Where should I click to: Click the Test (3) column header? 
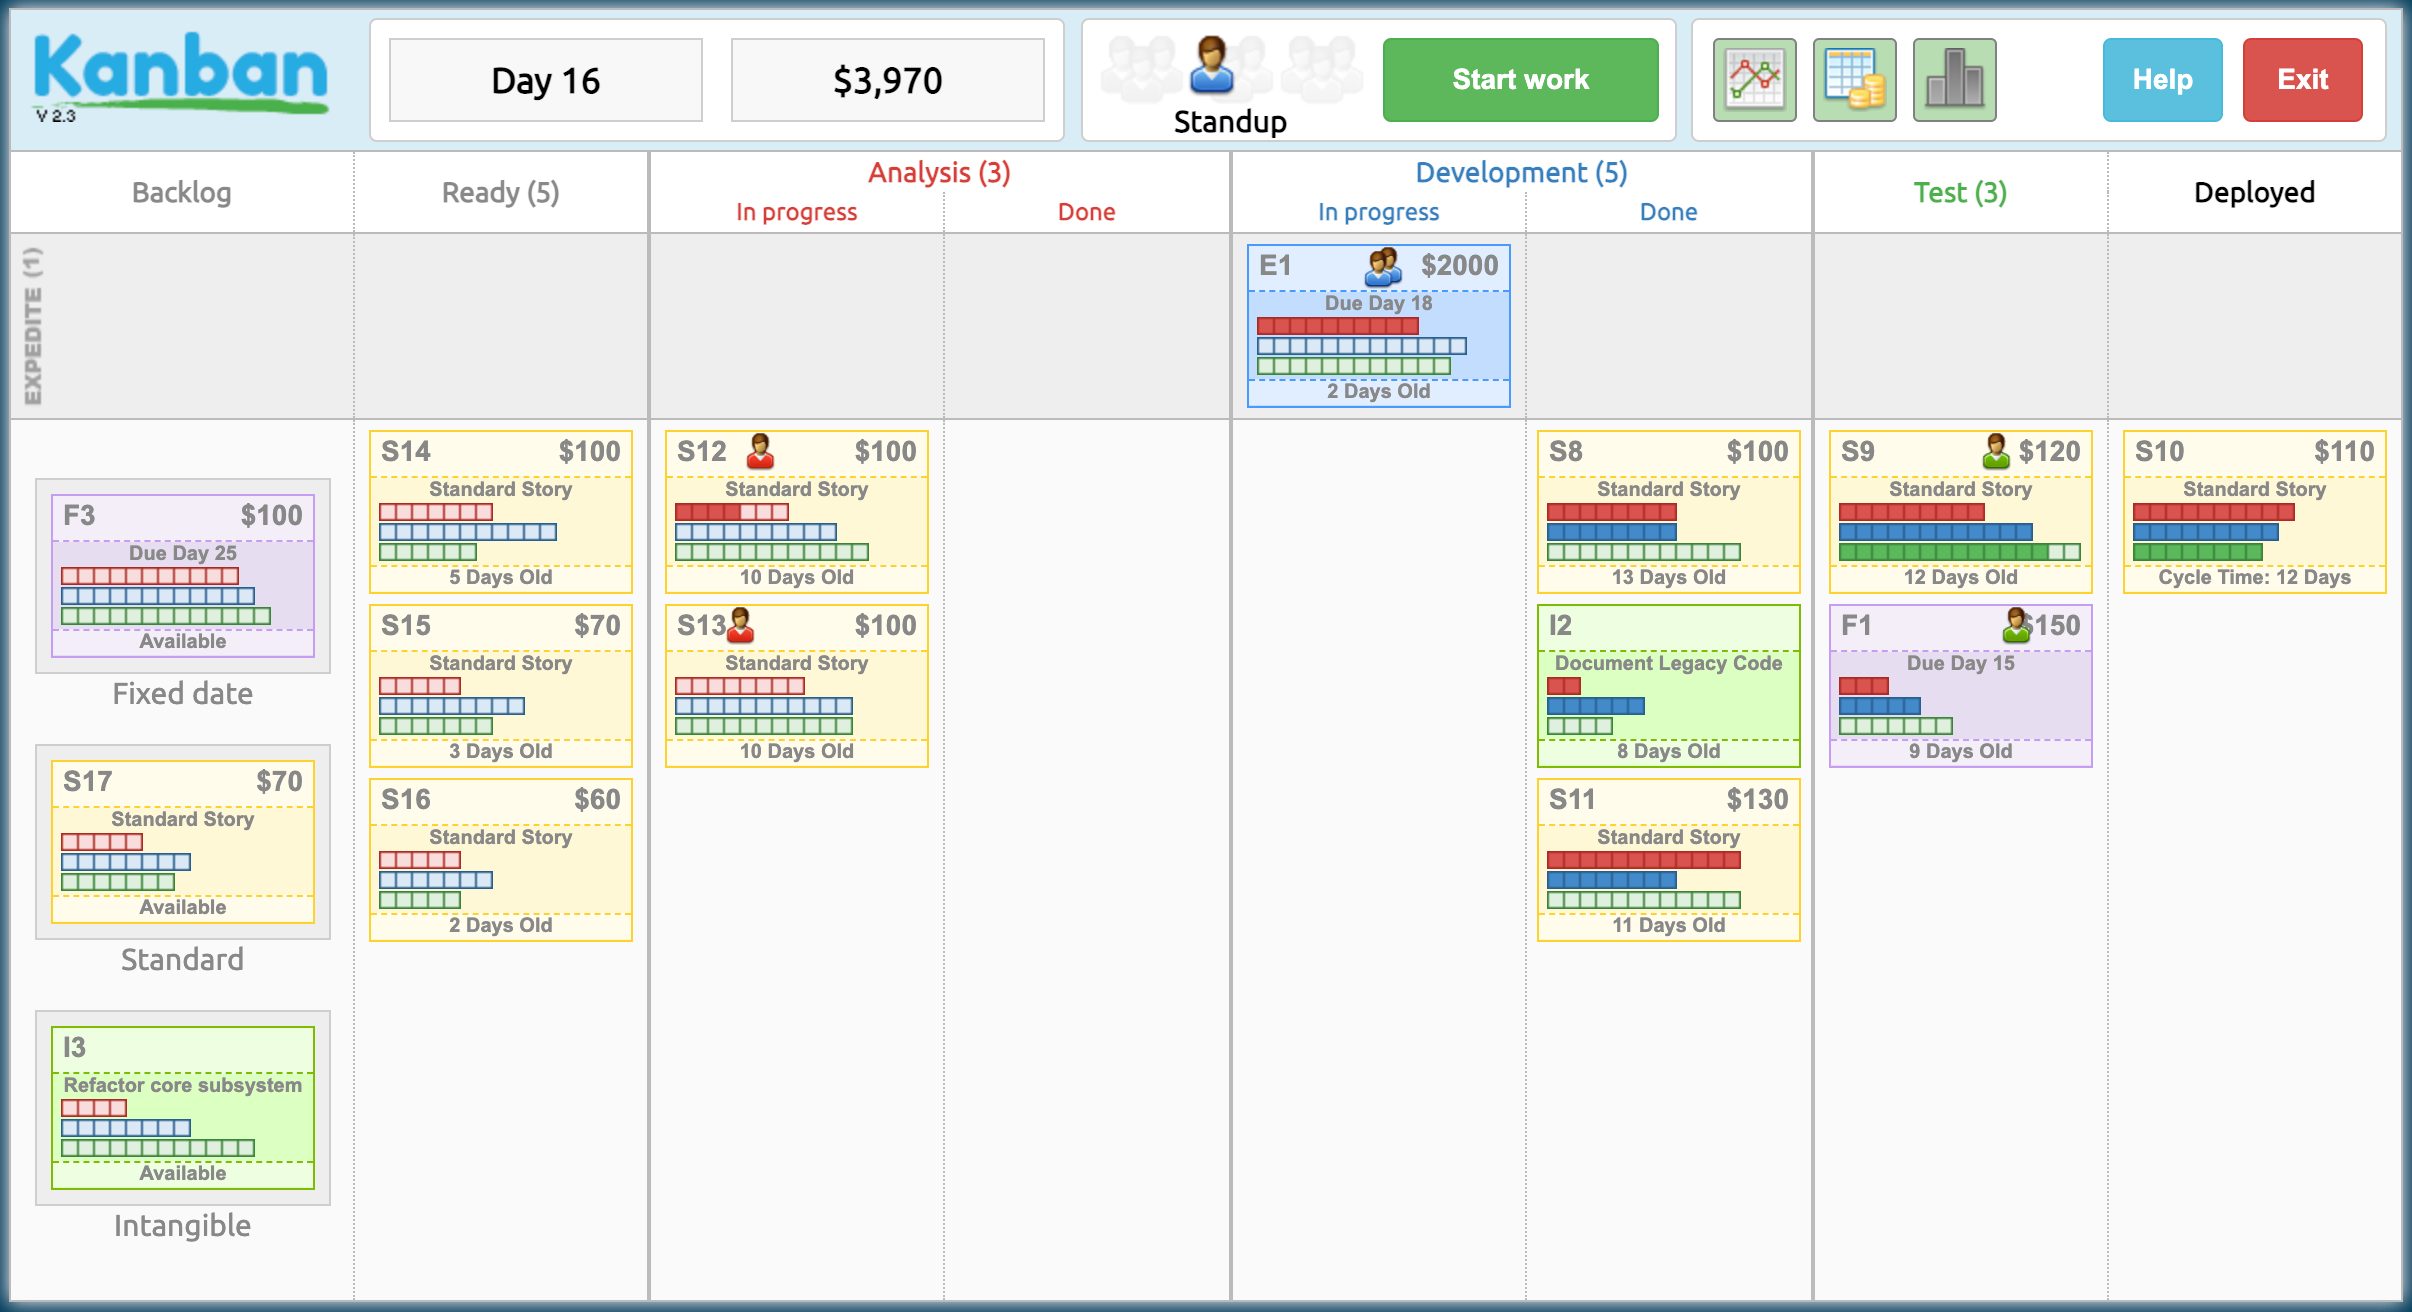click(1959, 193)
